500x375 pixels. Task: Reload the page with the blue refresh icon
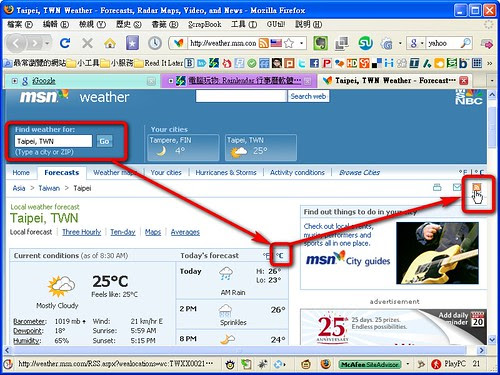pos(65,43)
